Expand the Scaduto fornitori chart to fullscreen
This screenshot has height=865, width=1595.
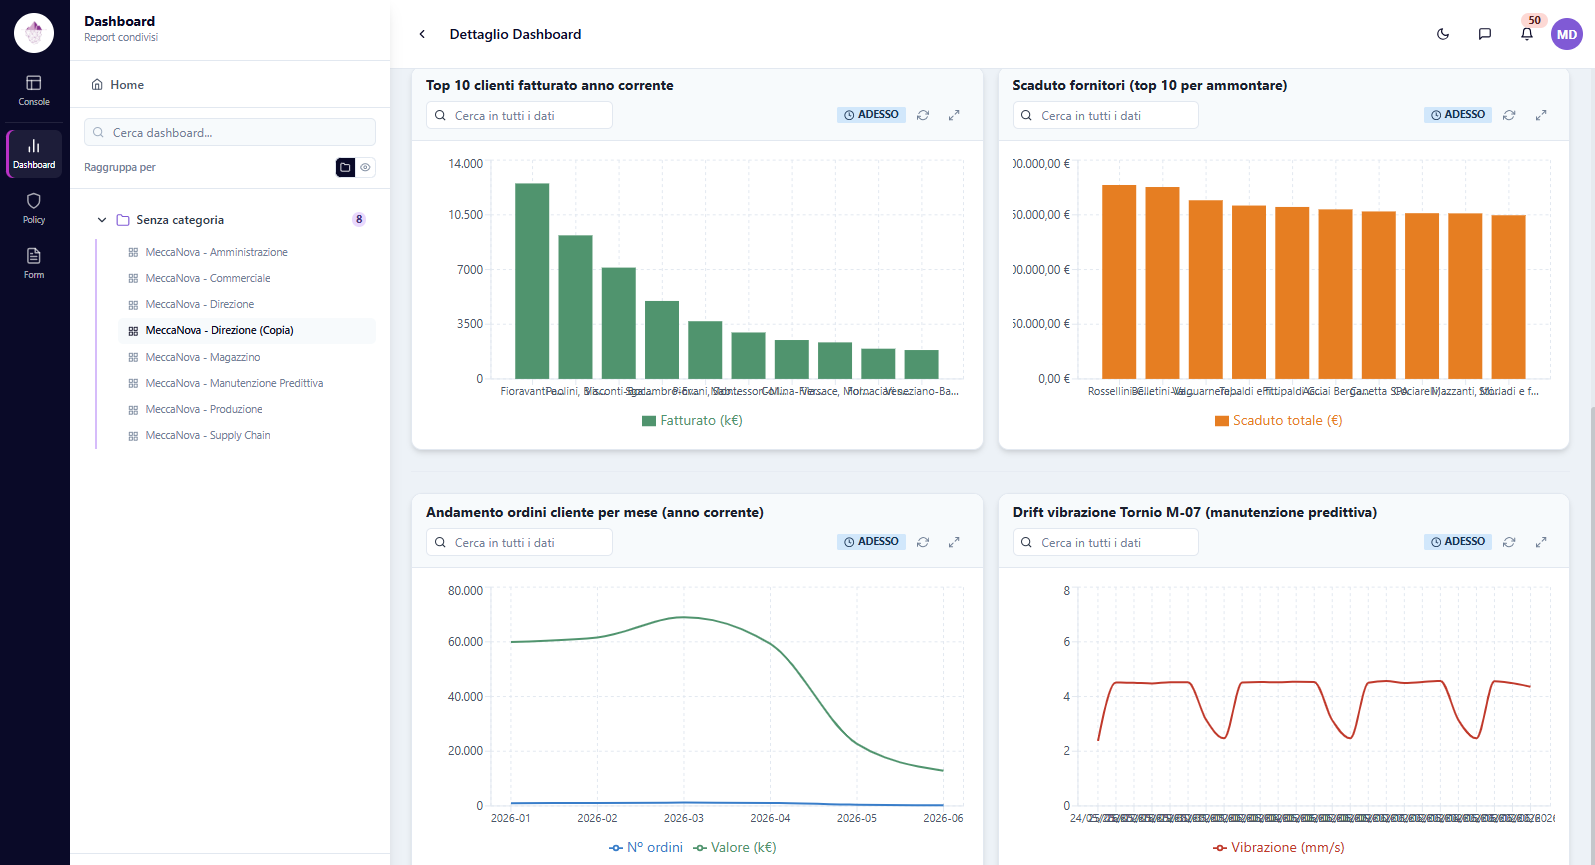[x=1541, y=115]
